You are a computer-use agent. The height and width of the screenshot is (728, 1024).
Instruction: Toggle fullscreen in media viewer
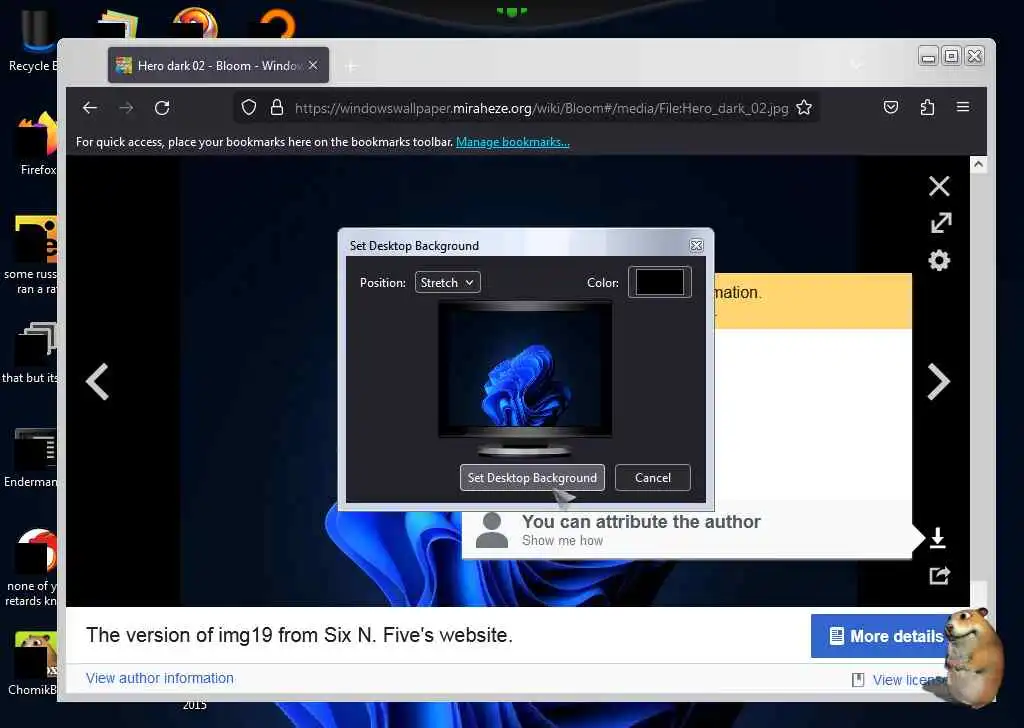pos(940,223)
